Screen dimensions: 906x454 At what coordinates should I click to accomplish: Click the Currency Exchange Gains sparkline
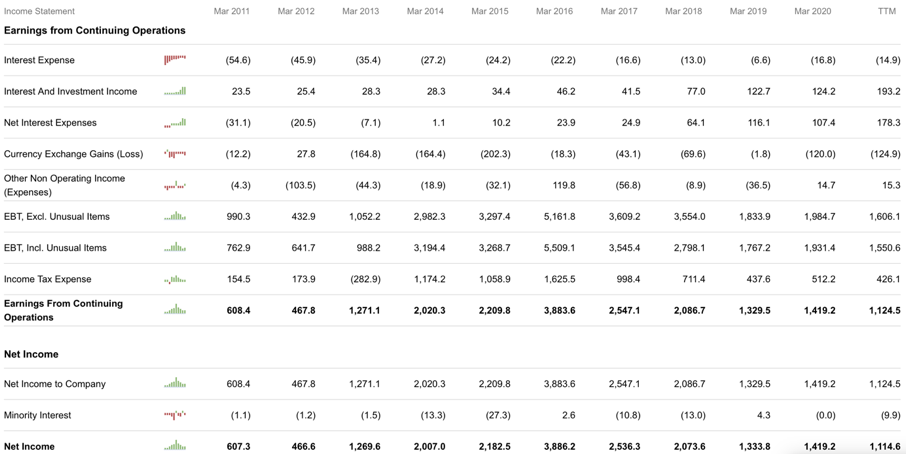(175, 154)
